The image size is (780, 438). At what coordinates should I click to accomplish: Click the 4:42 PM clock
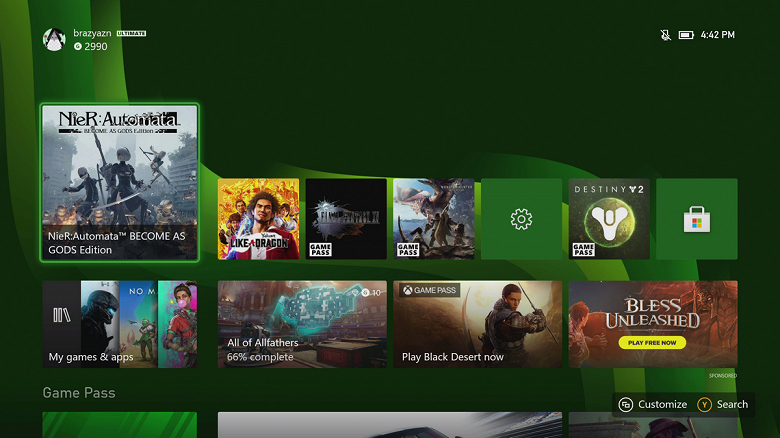pyautogui.click(x=718, y=35)
